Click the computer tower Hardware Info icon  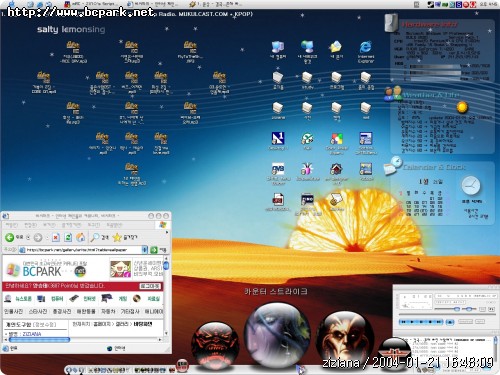[391, 23]
